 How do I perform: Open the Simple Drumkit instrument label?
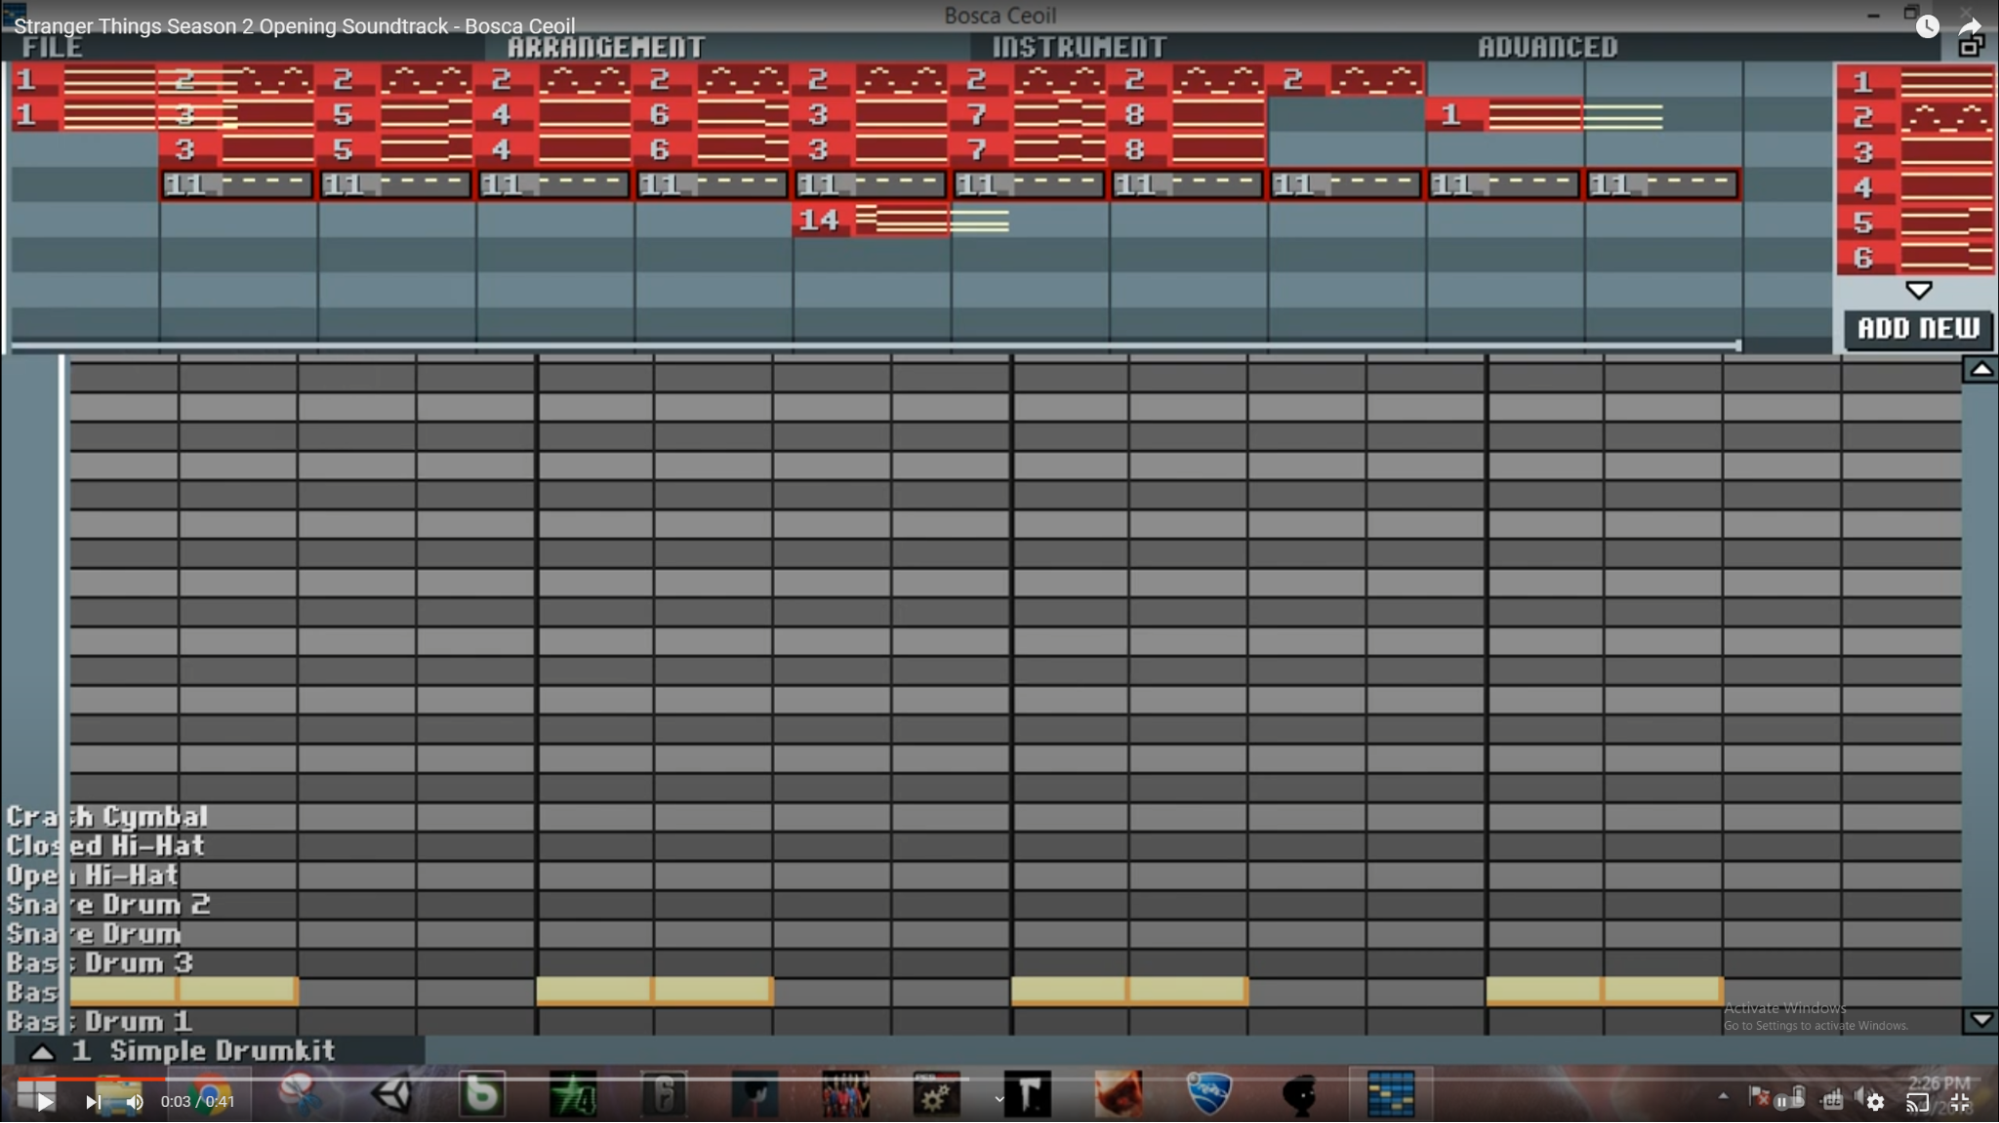[222, 1051]
